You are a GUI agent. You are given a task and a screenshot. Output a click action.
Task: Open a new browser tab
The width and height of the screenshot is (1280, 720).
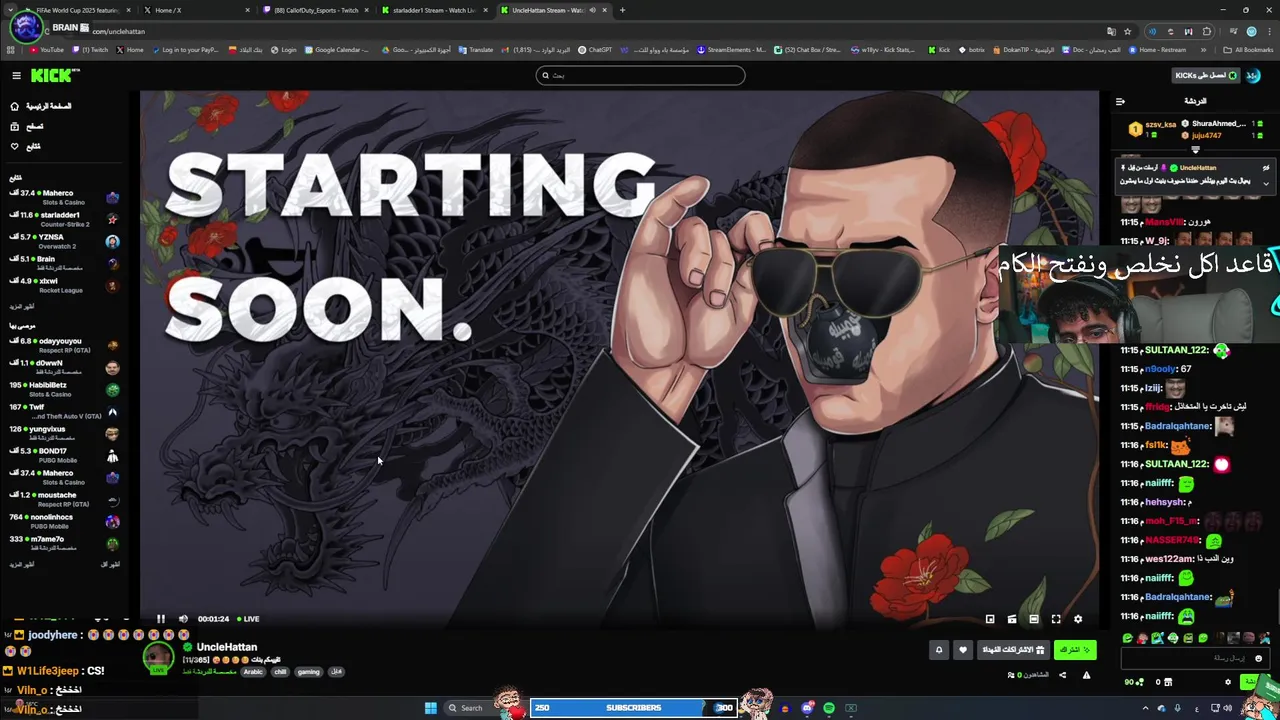tap(622, 10)
